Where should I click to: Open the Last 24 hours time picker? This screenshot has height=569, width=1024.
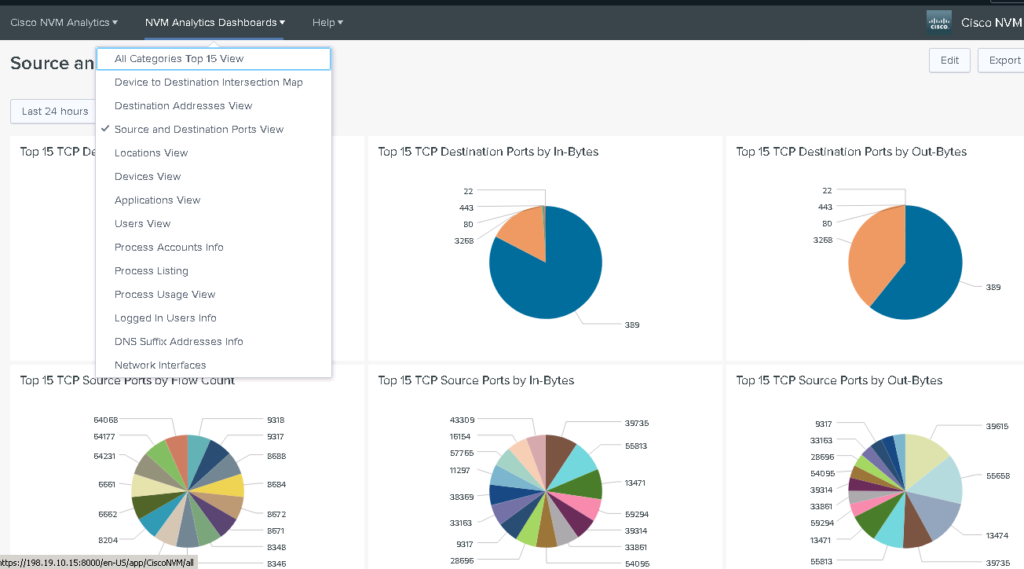tap(55, 111)
